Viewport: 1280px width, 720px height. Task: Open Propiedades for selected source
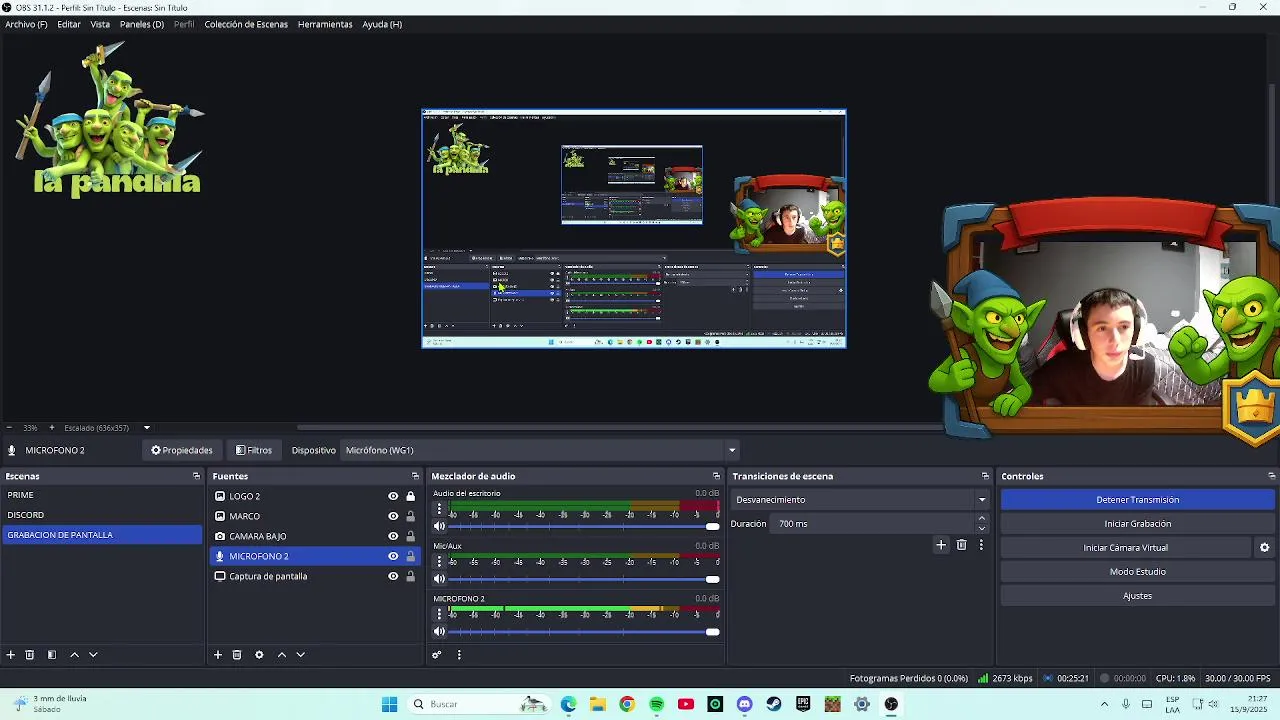[x=182, y=450]
